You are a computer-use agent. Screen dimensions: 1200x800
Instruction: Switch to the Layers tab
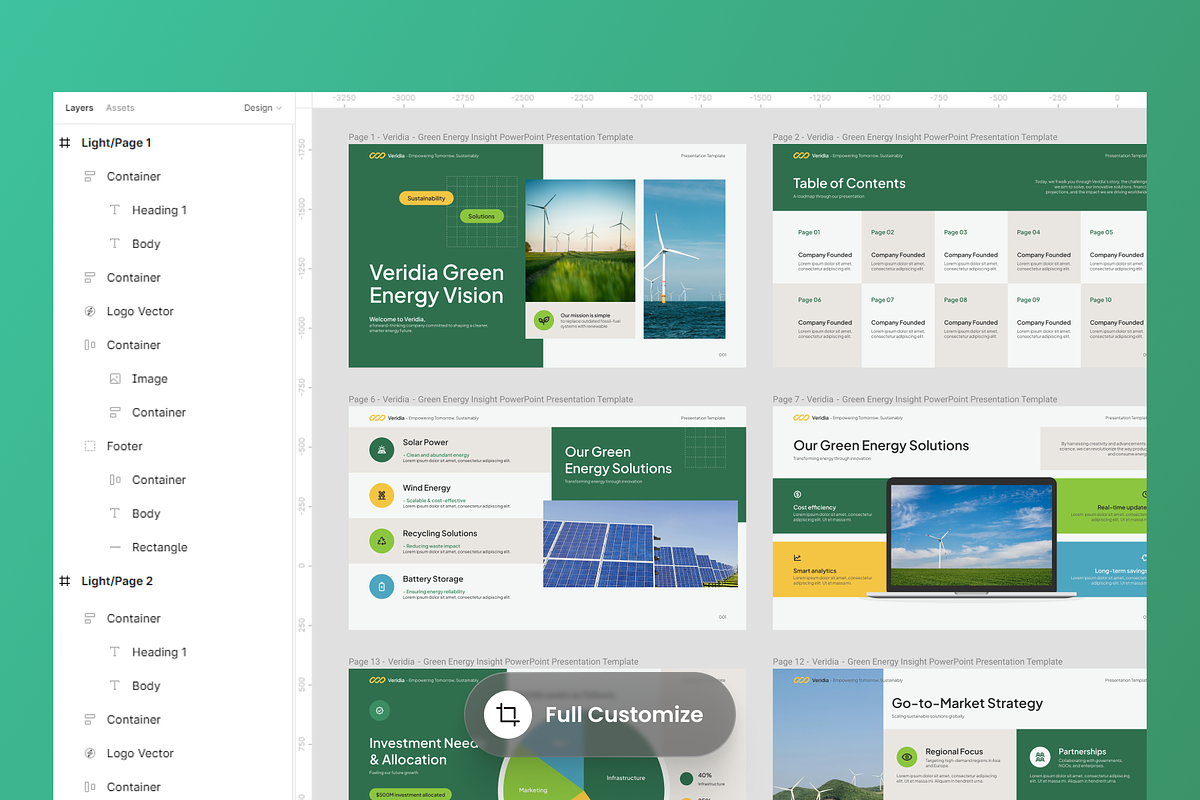tap(79, 108)
